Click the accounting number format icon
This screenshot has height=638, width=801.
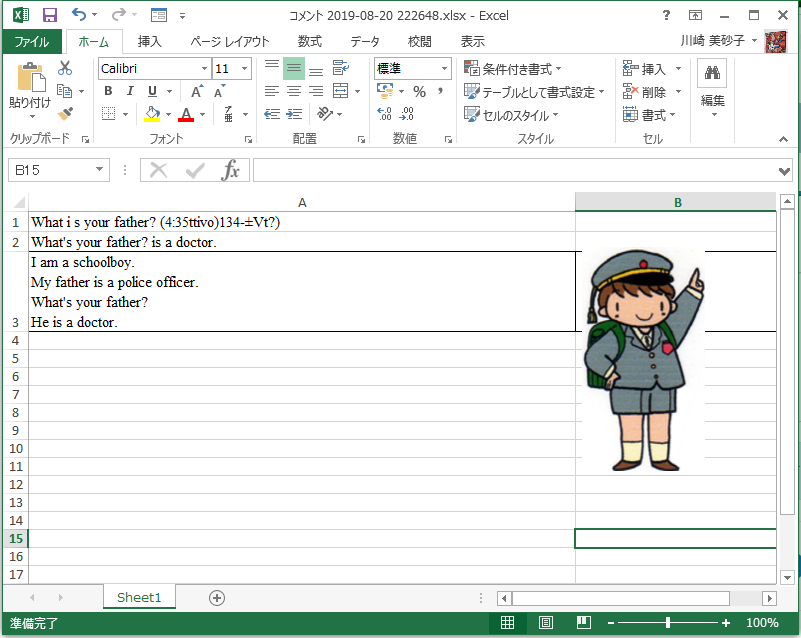click(x=385, y=91)
